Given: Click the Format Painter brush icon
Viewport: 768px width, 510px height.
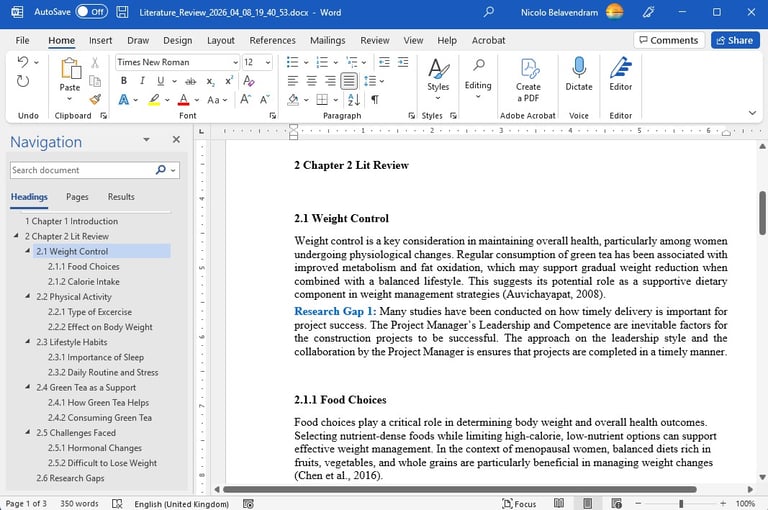Looking at the screenshot, I should 96,100.
